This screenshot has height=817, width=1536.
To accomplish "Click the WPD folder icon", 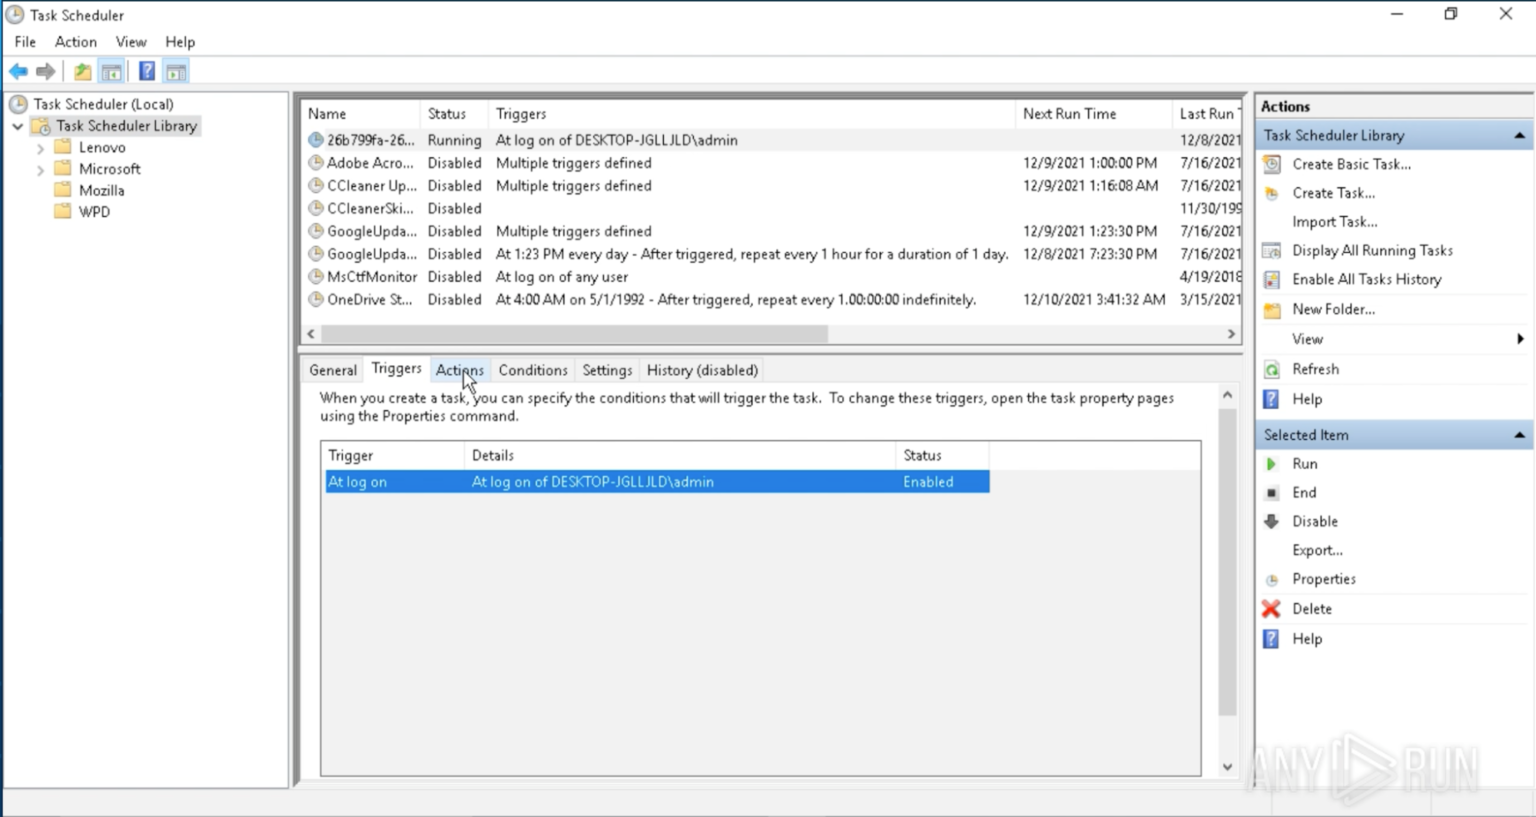I will pyautogui.click(x=63, y=211).
